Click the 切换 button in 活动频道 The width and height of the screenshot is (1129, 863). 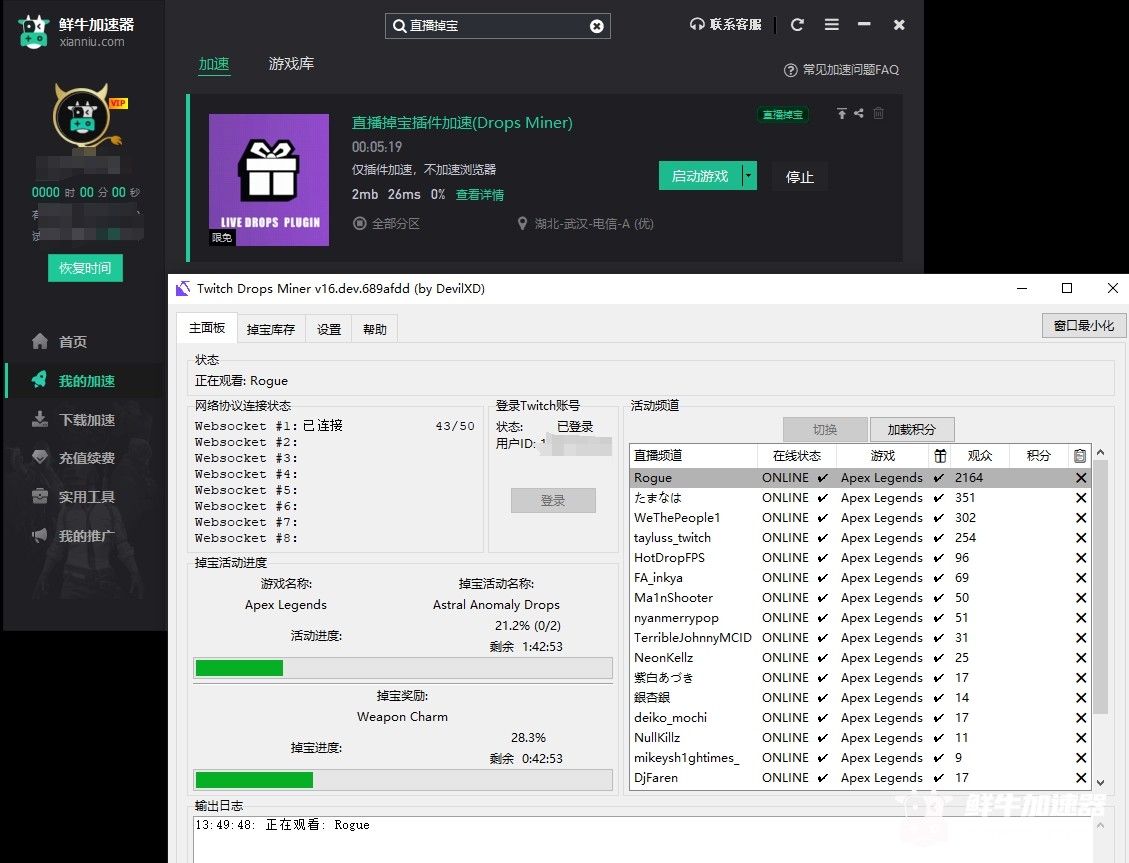[x=824, y=430]
